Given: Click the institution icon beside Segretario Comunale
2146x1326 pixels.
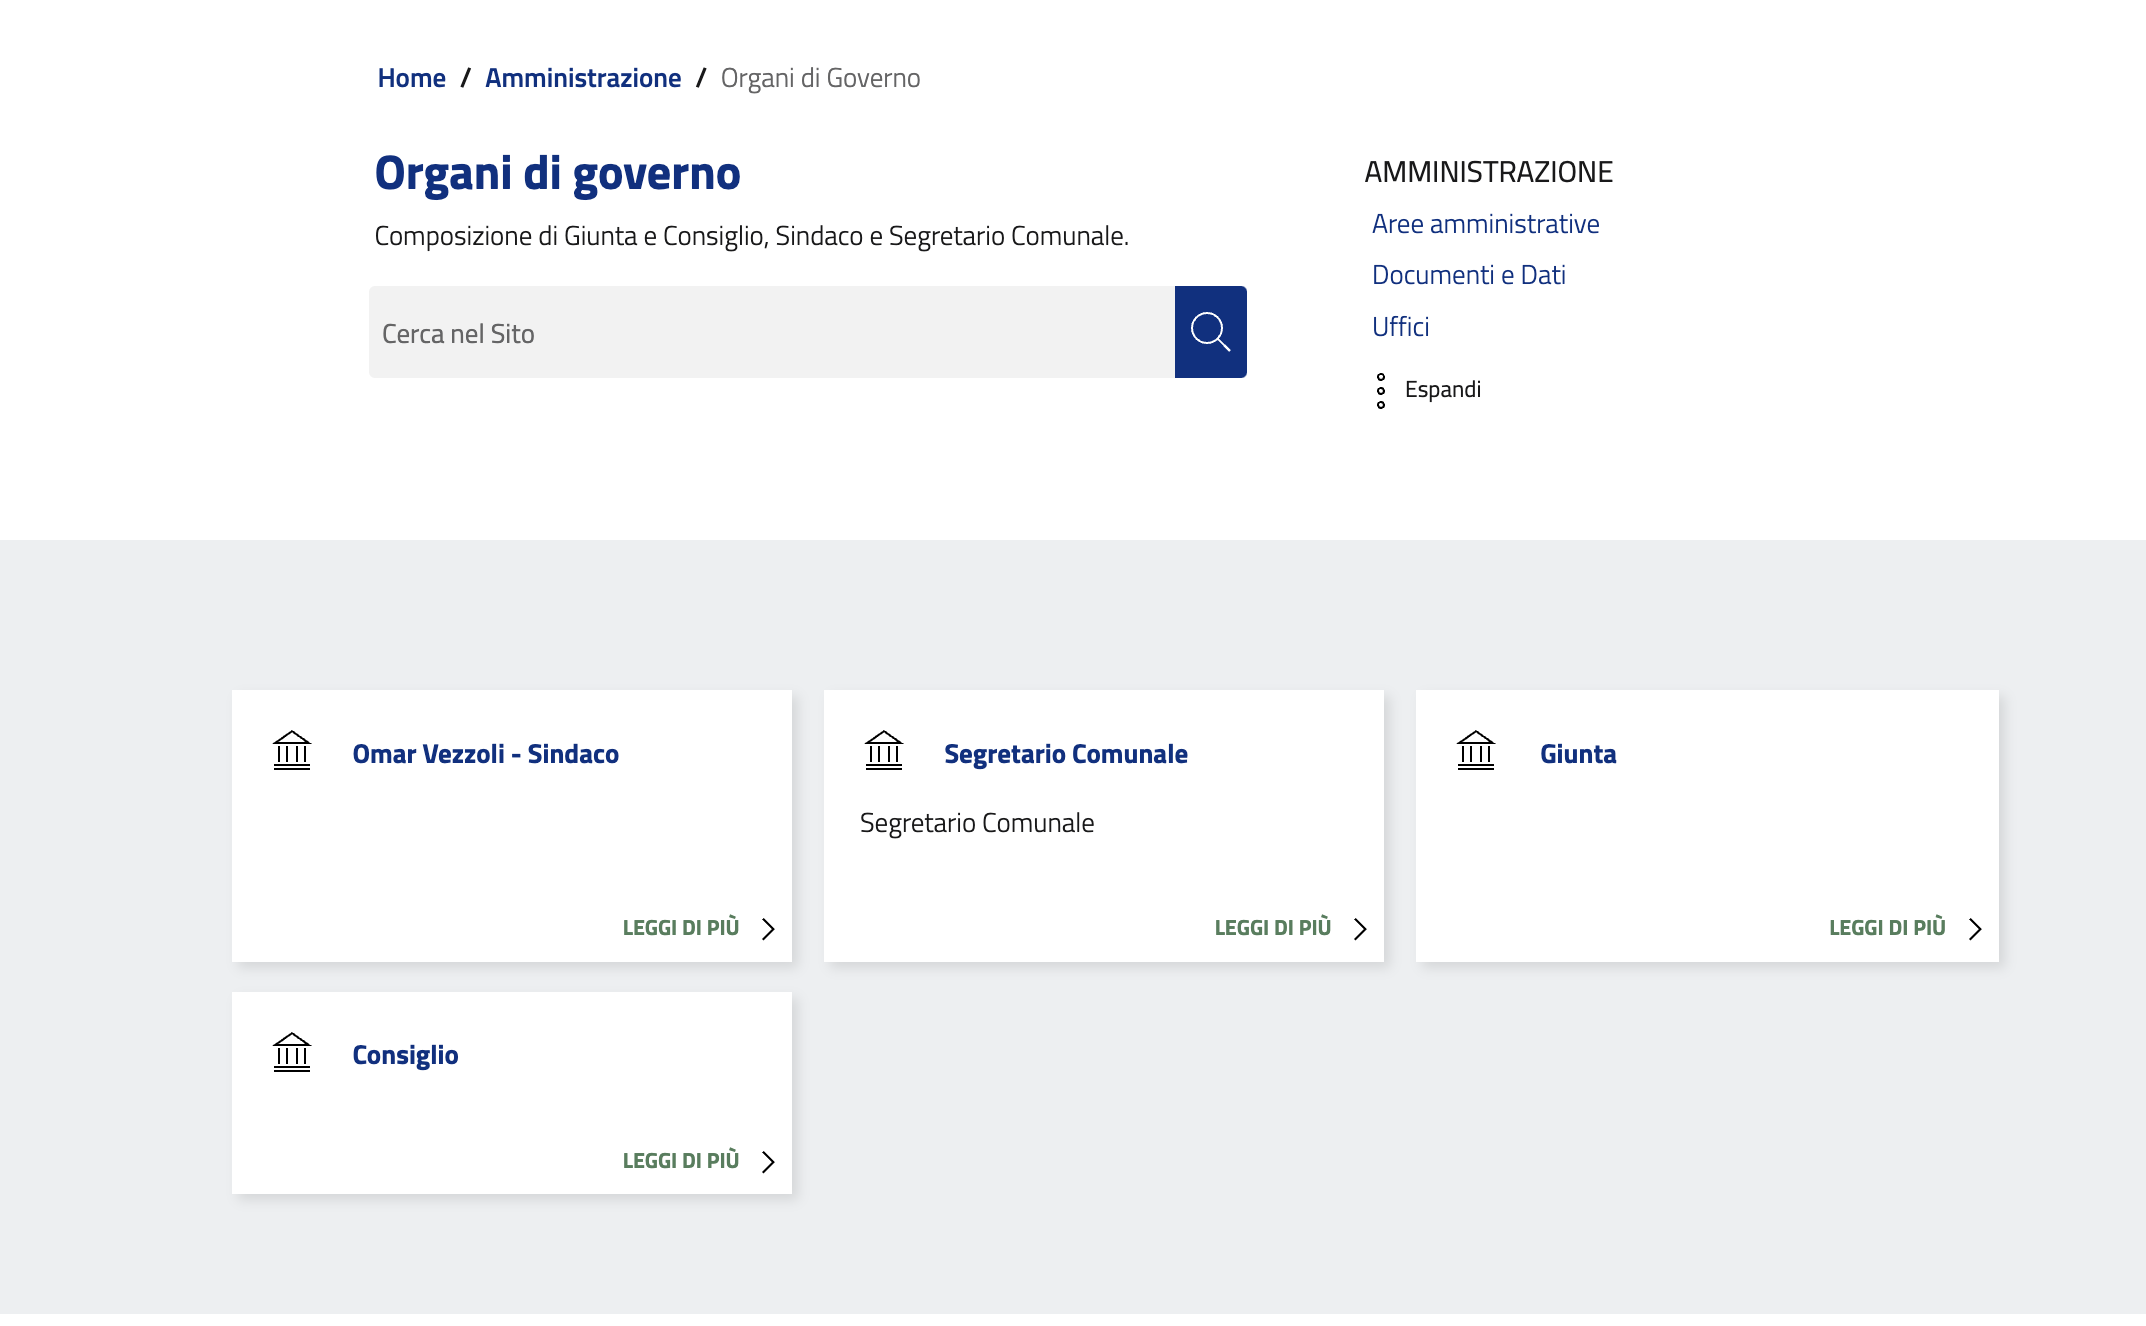Looking at the screenshot, I should pyautogui.click(x=884, y=751).
